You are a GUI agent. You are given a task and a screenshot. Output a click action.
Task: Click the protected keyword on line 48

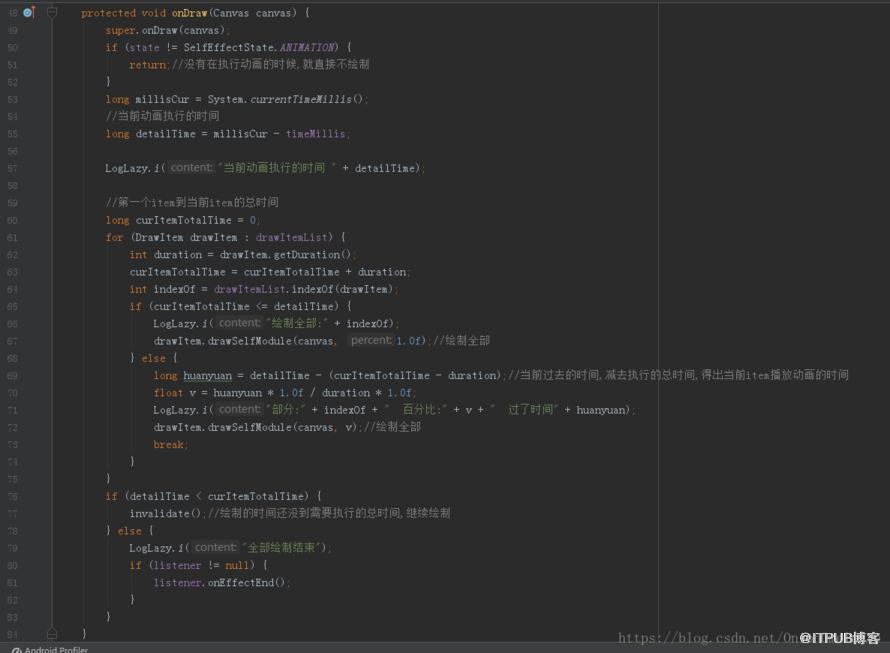tap(108, 12)
